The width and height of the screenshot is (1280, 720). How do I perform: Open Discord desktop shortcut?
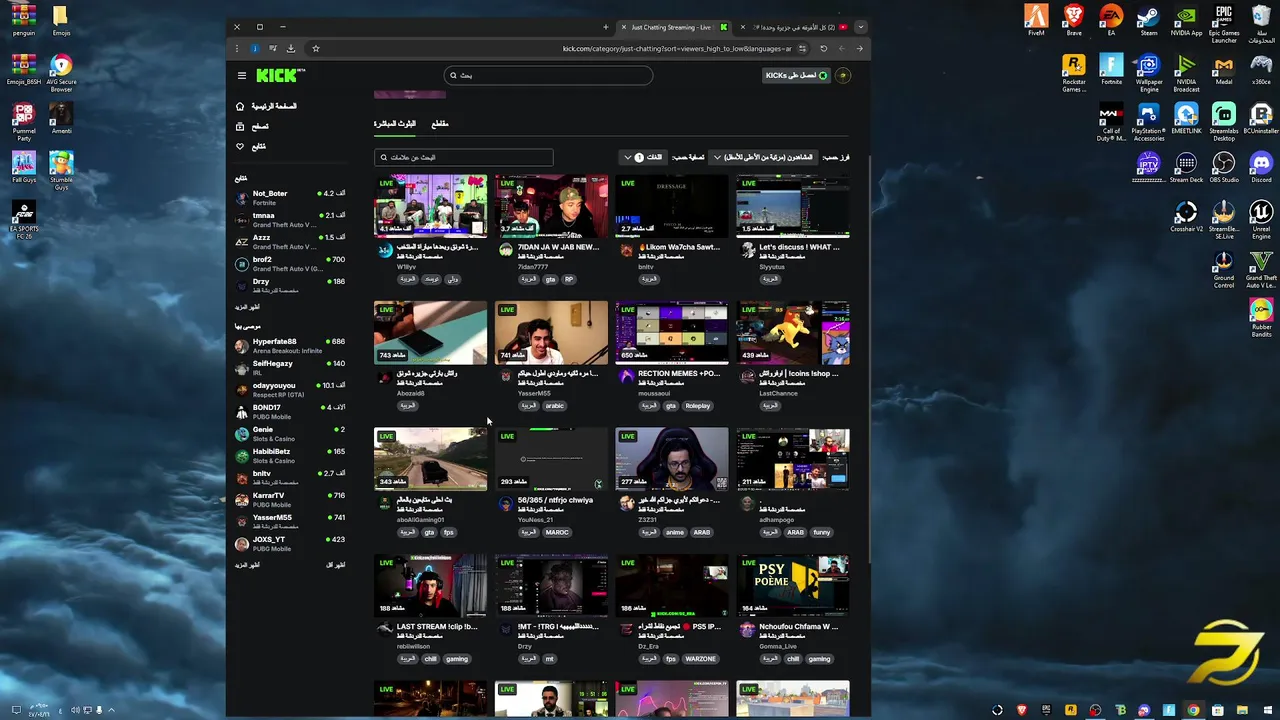(1261, 167)
